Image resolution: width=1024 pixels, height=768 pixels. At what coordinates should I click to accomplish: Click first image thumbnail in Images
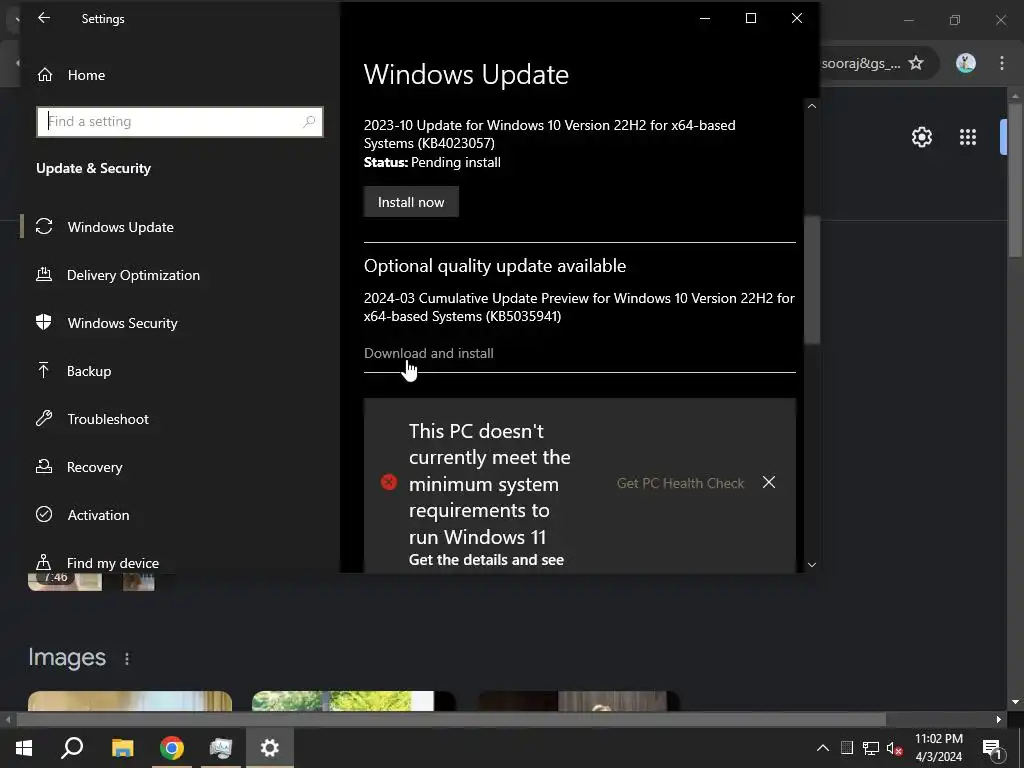pyautogui.click(x=130, y=701)
